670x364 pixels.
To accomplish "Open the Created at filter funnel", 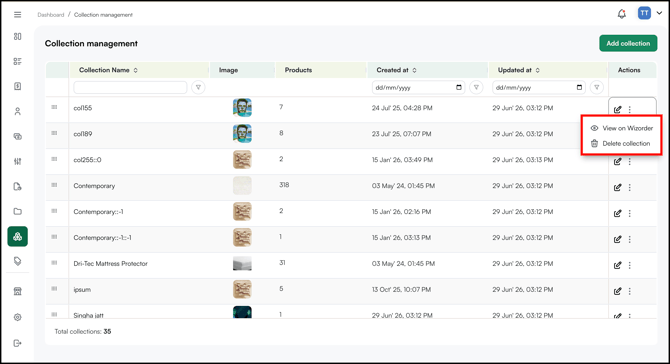I will point(476,88).
